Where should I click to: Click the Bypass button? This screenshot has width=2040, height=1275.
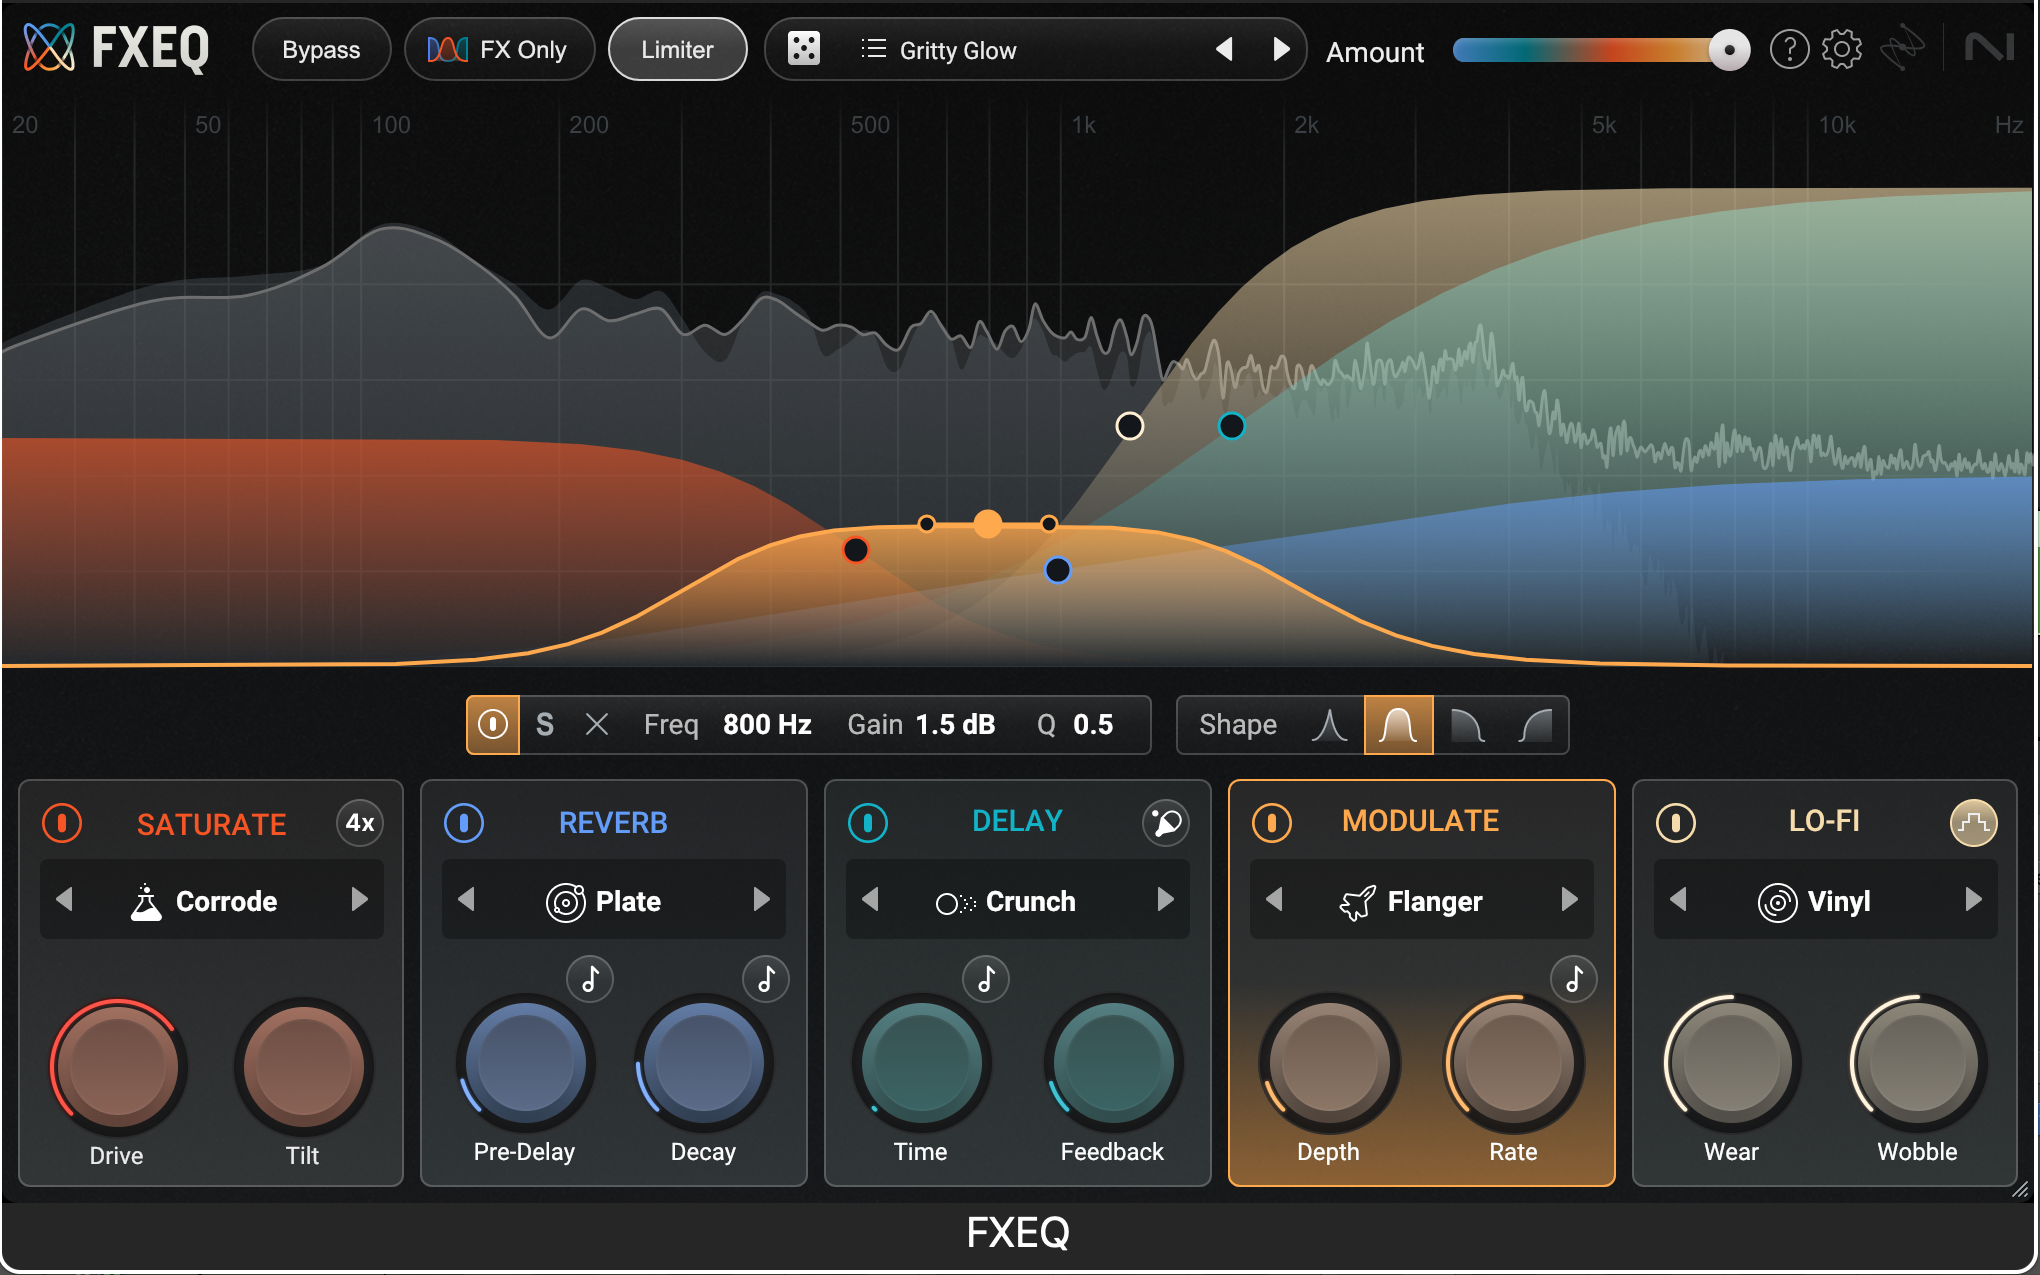[321, 49]
